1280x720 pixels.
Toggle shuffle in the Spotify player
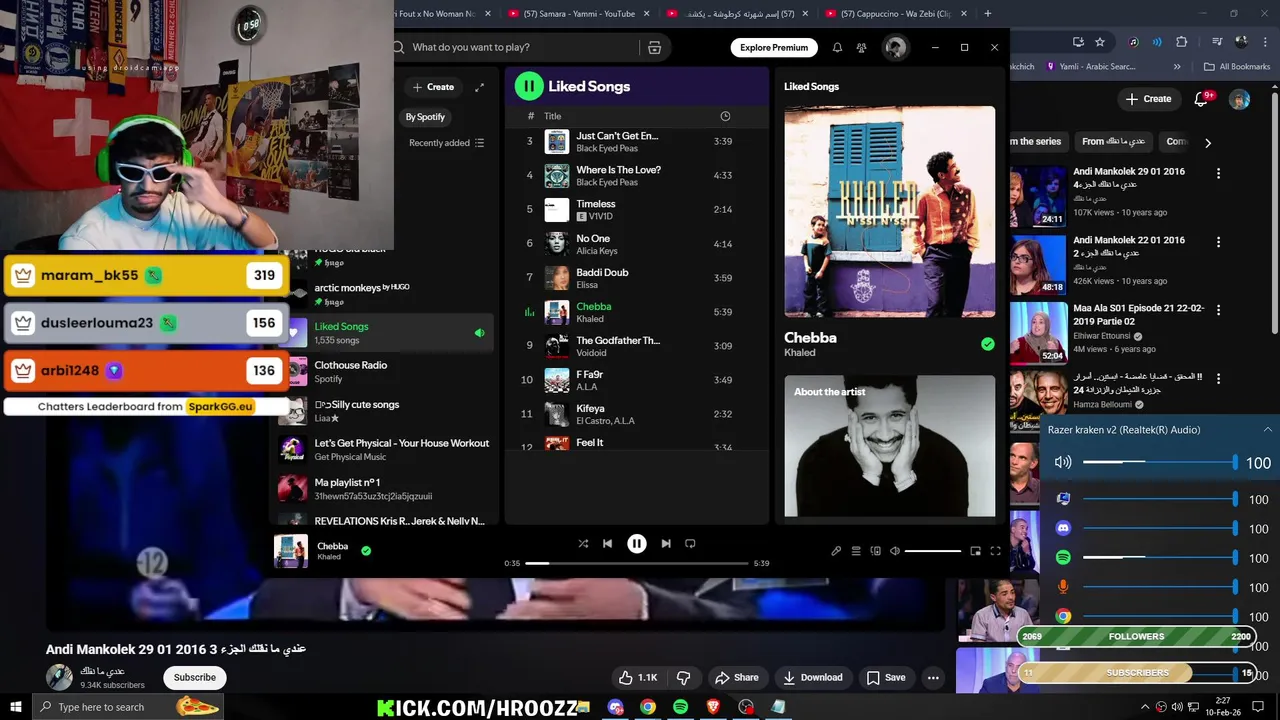pos(583,544)
